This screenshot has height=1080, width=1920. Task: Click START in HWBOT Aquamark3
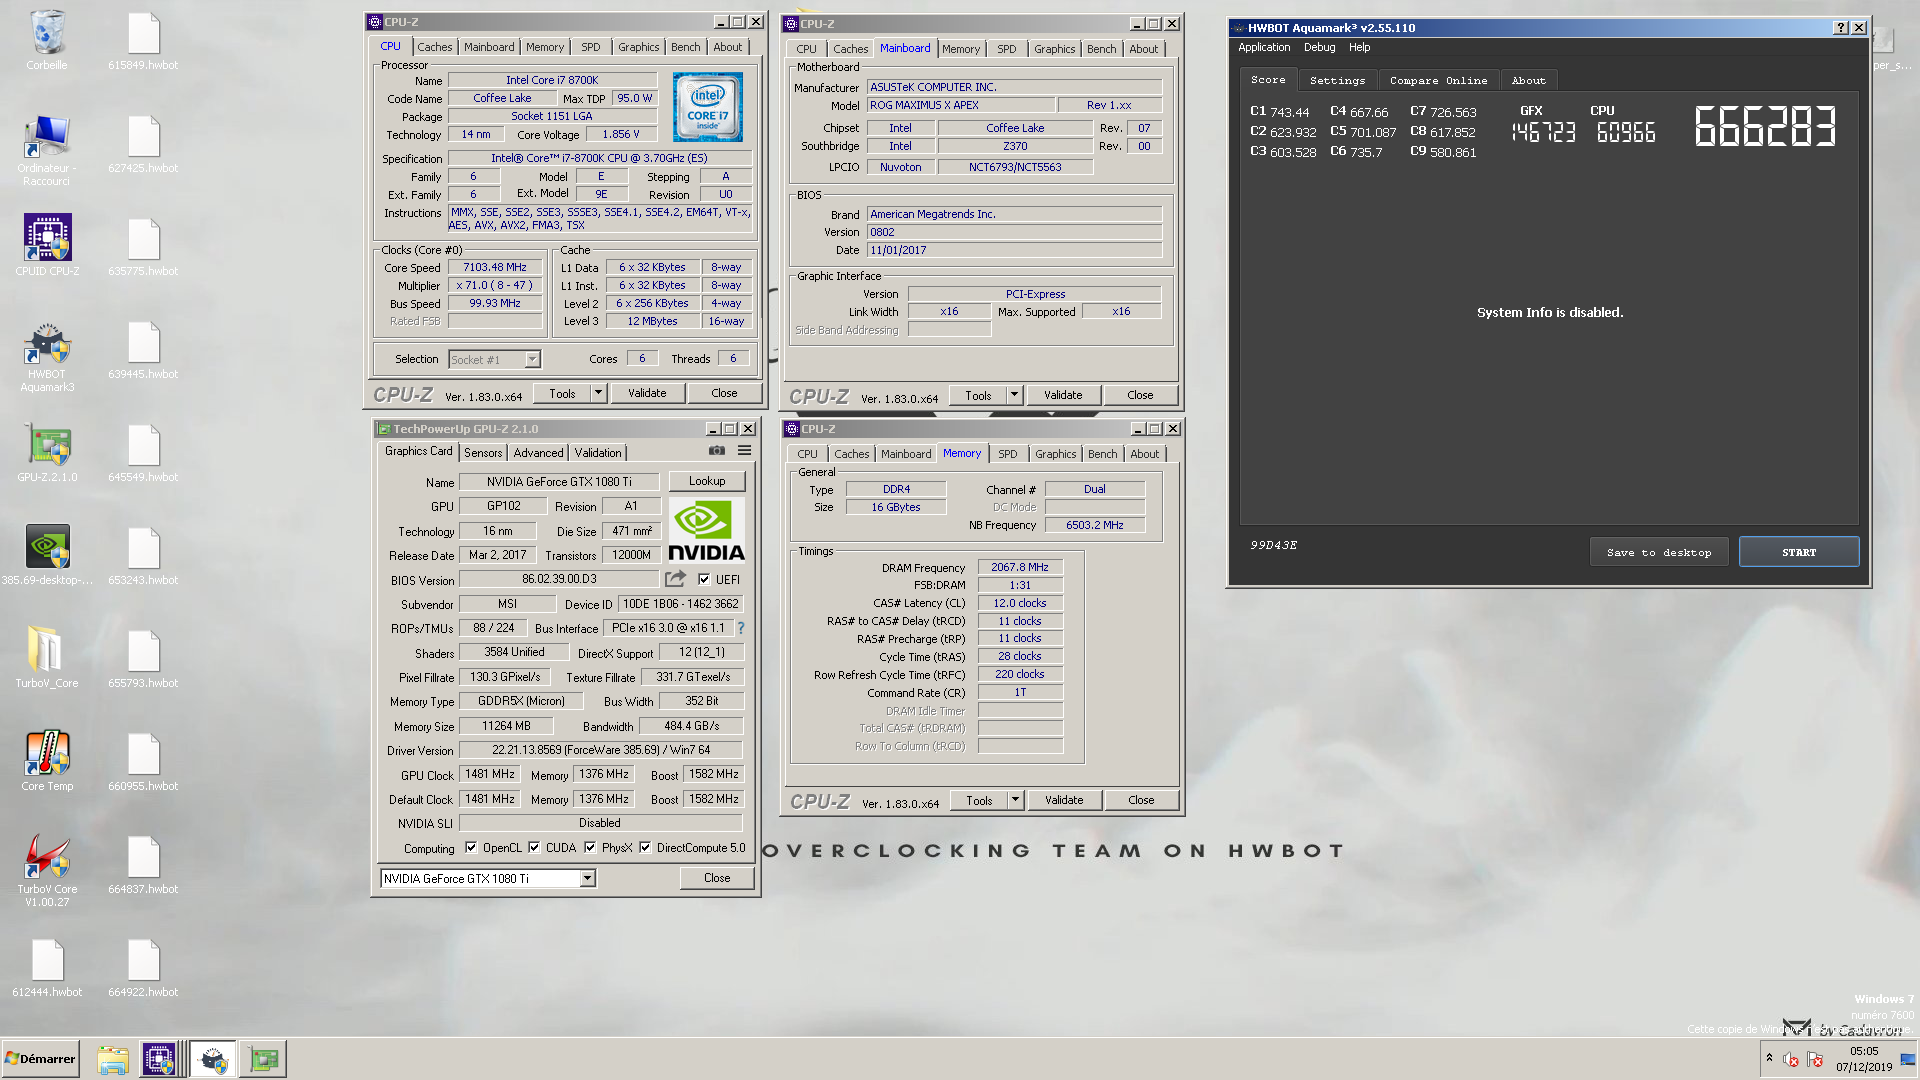point(1799,552)
